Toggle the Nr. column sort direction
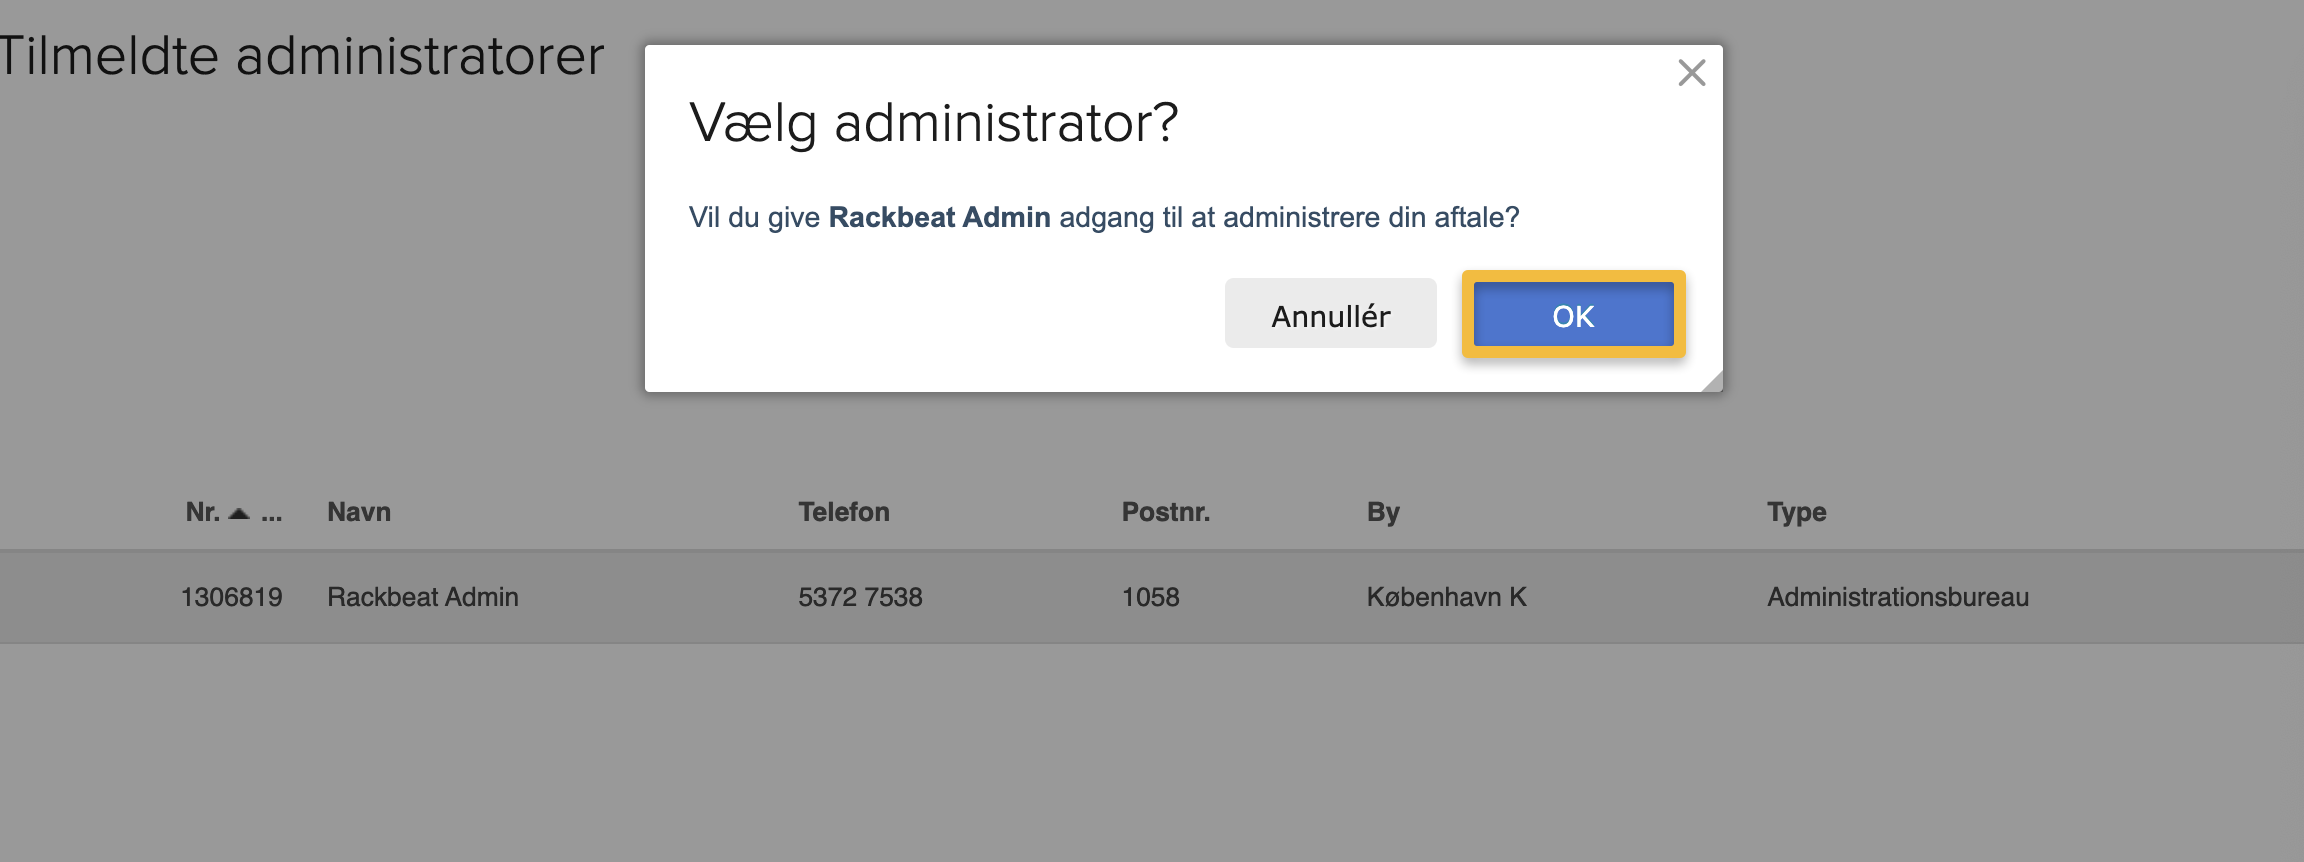The width and height of the screenshot is (2304, 862). point(237,512)
